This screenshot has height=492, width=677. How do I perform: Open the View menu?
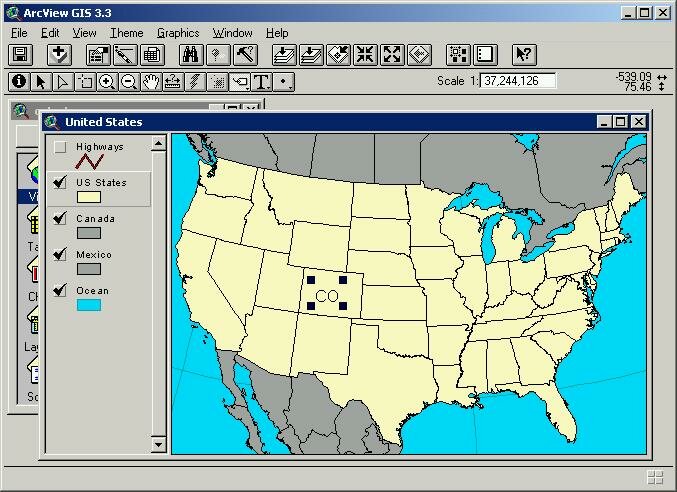[84, 33]
